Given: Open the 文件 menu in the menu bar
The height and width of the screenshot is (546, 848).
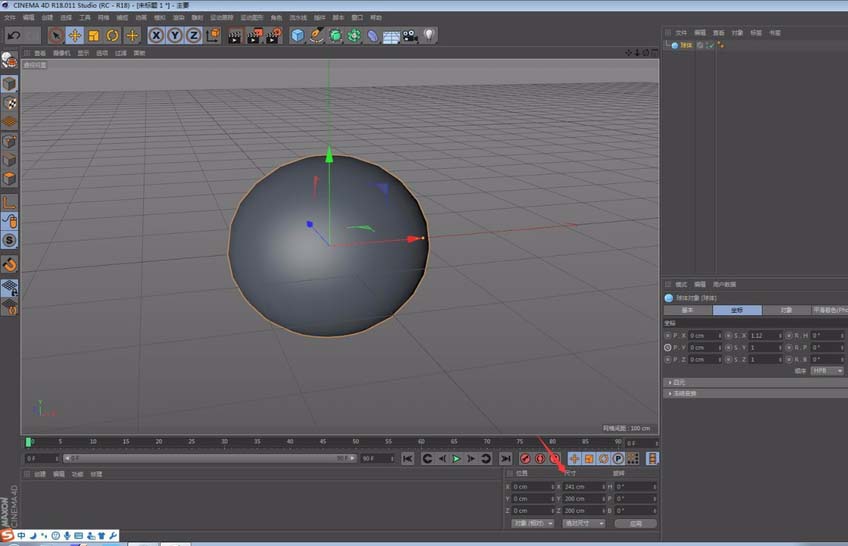Looking at the screenshot, I should click(x=10, y=17).
